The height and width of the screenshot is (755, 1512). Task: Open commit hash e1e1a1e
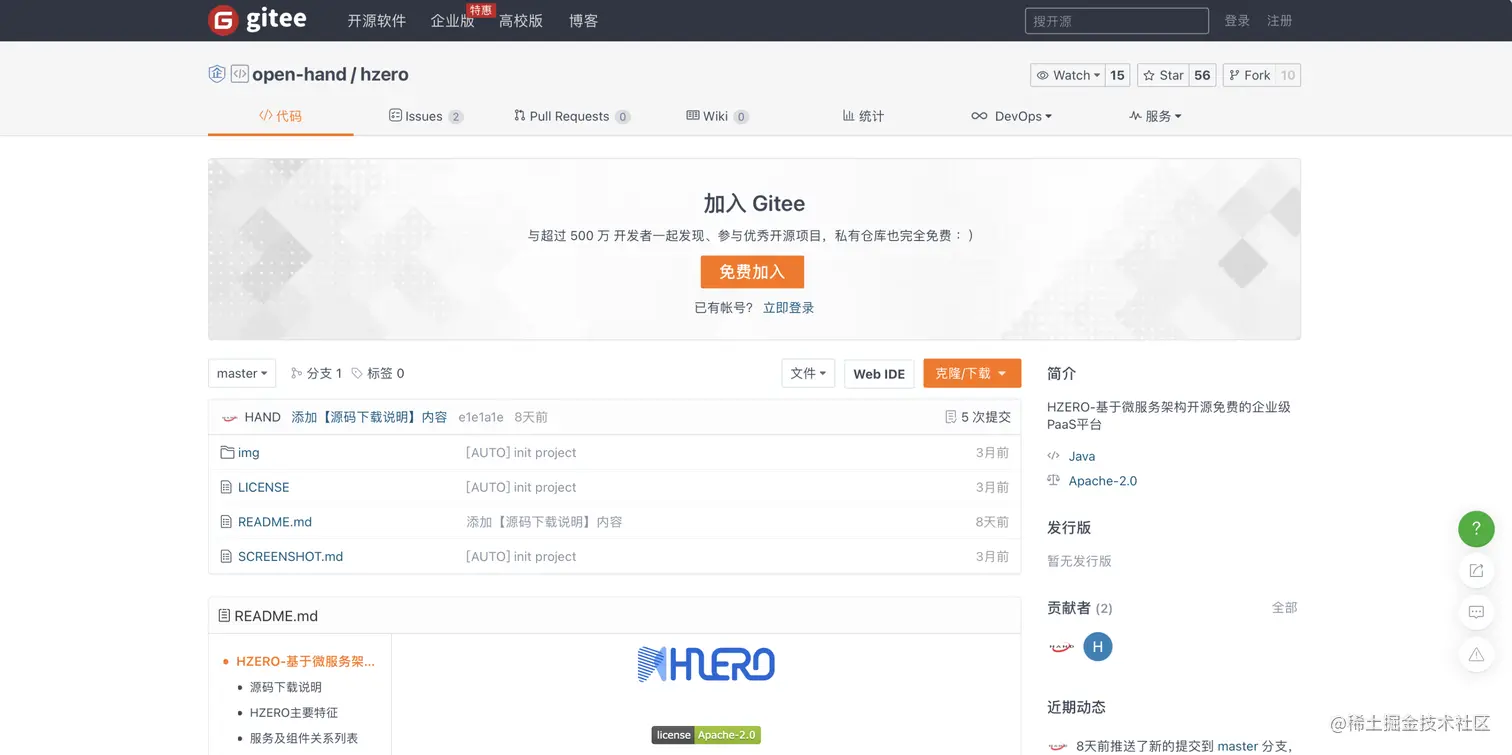481,417
